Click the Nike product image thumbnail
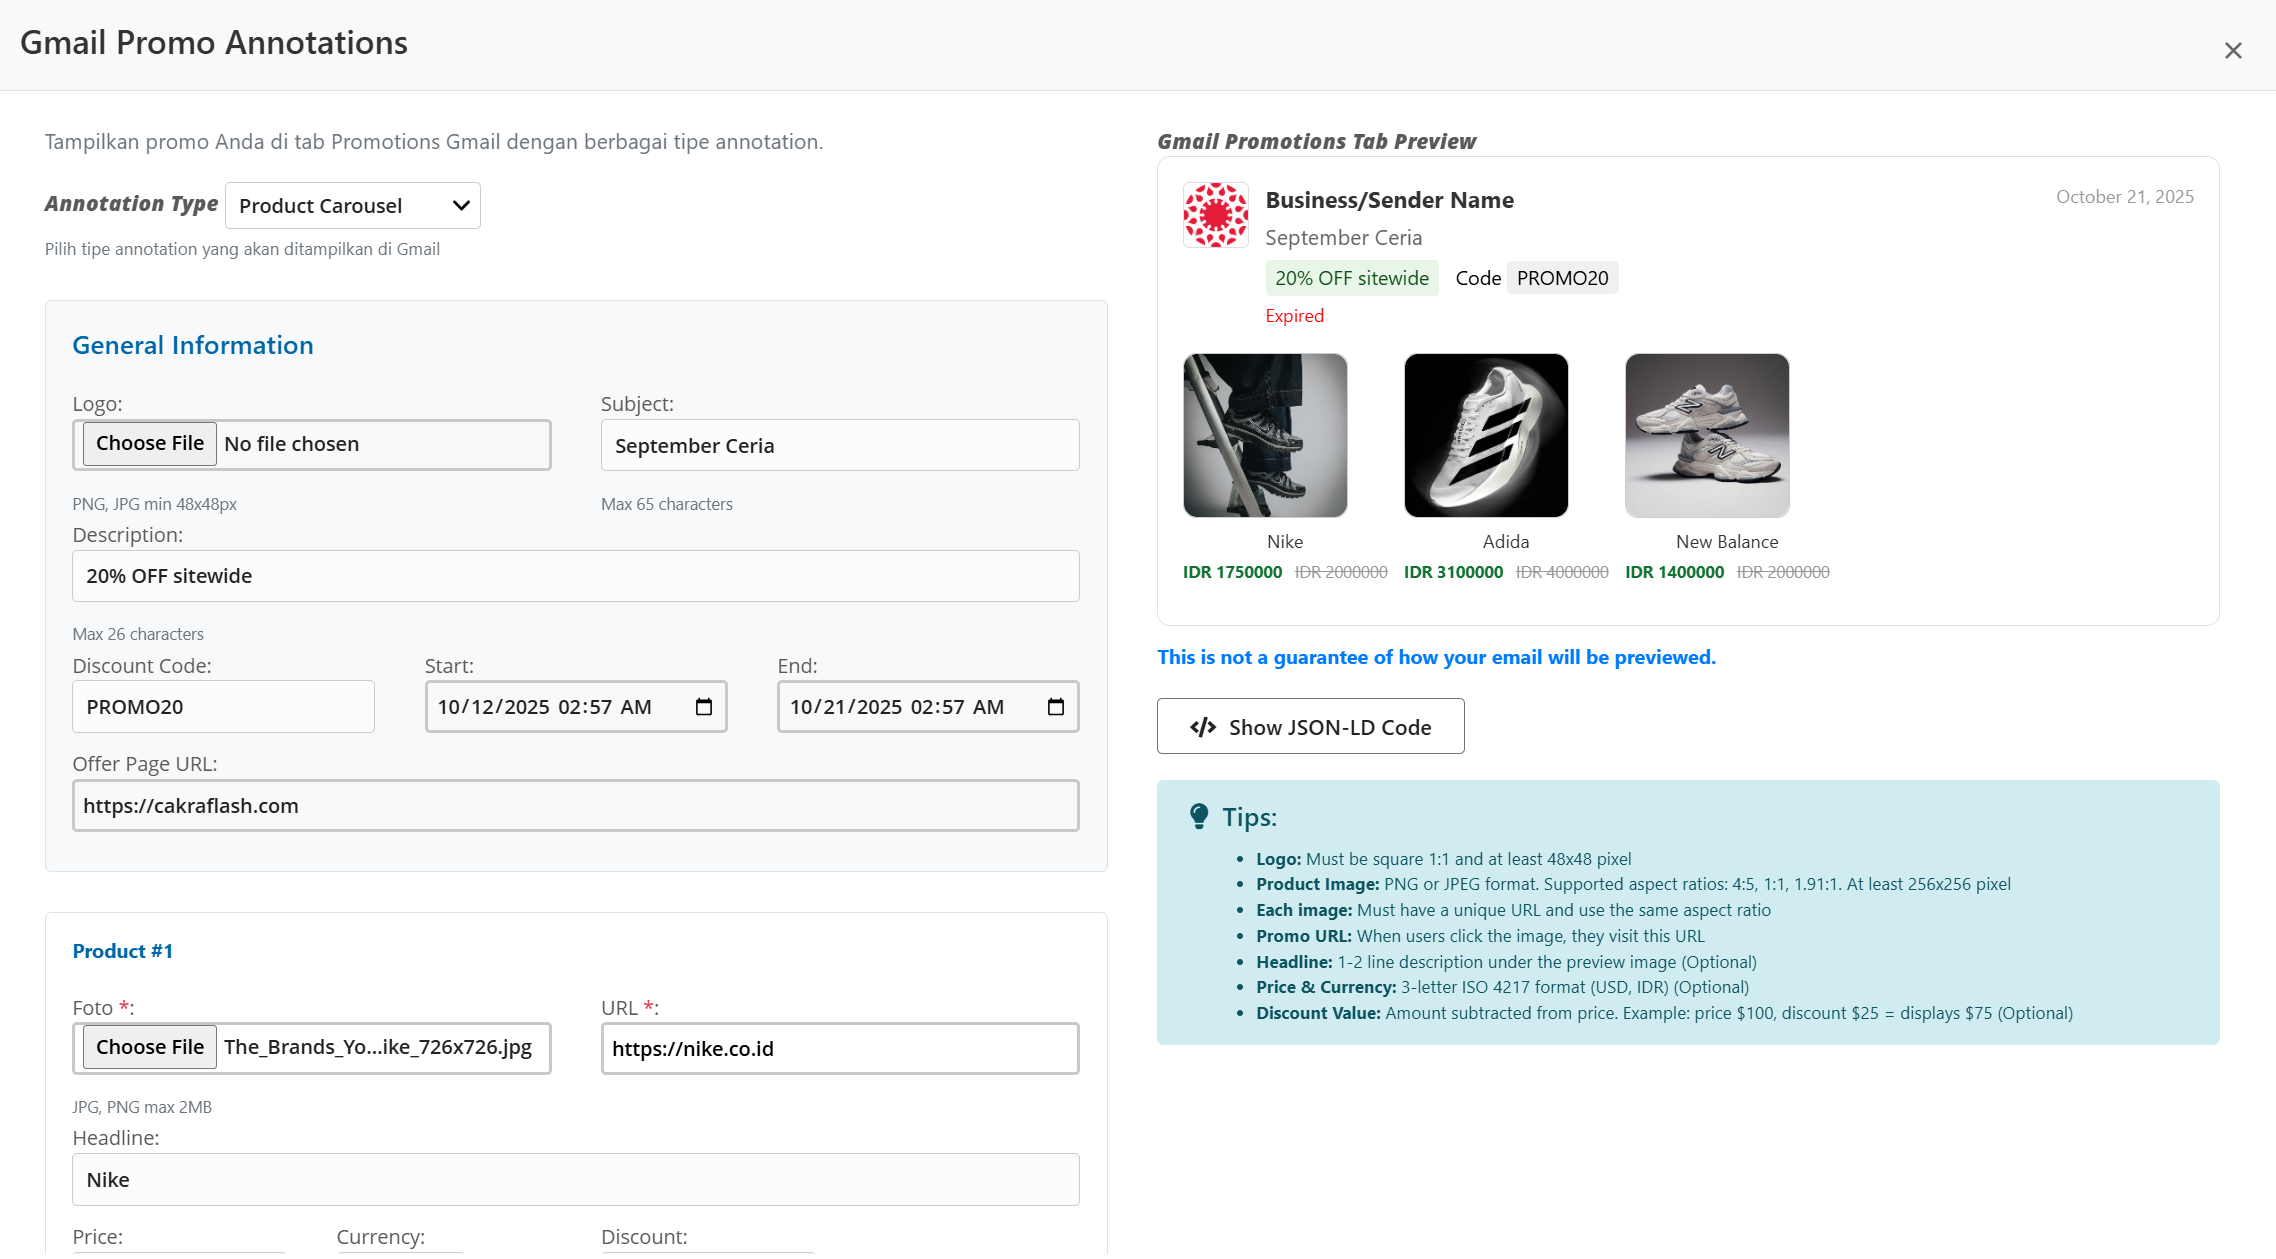 click(x=1265, y=435)
